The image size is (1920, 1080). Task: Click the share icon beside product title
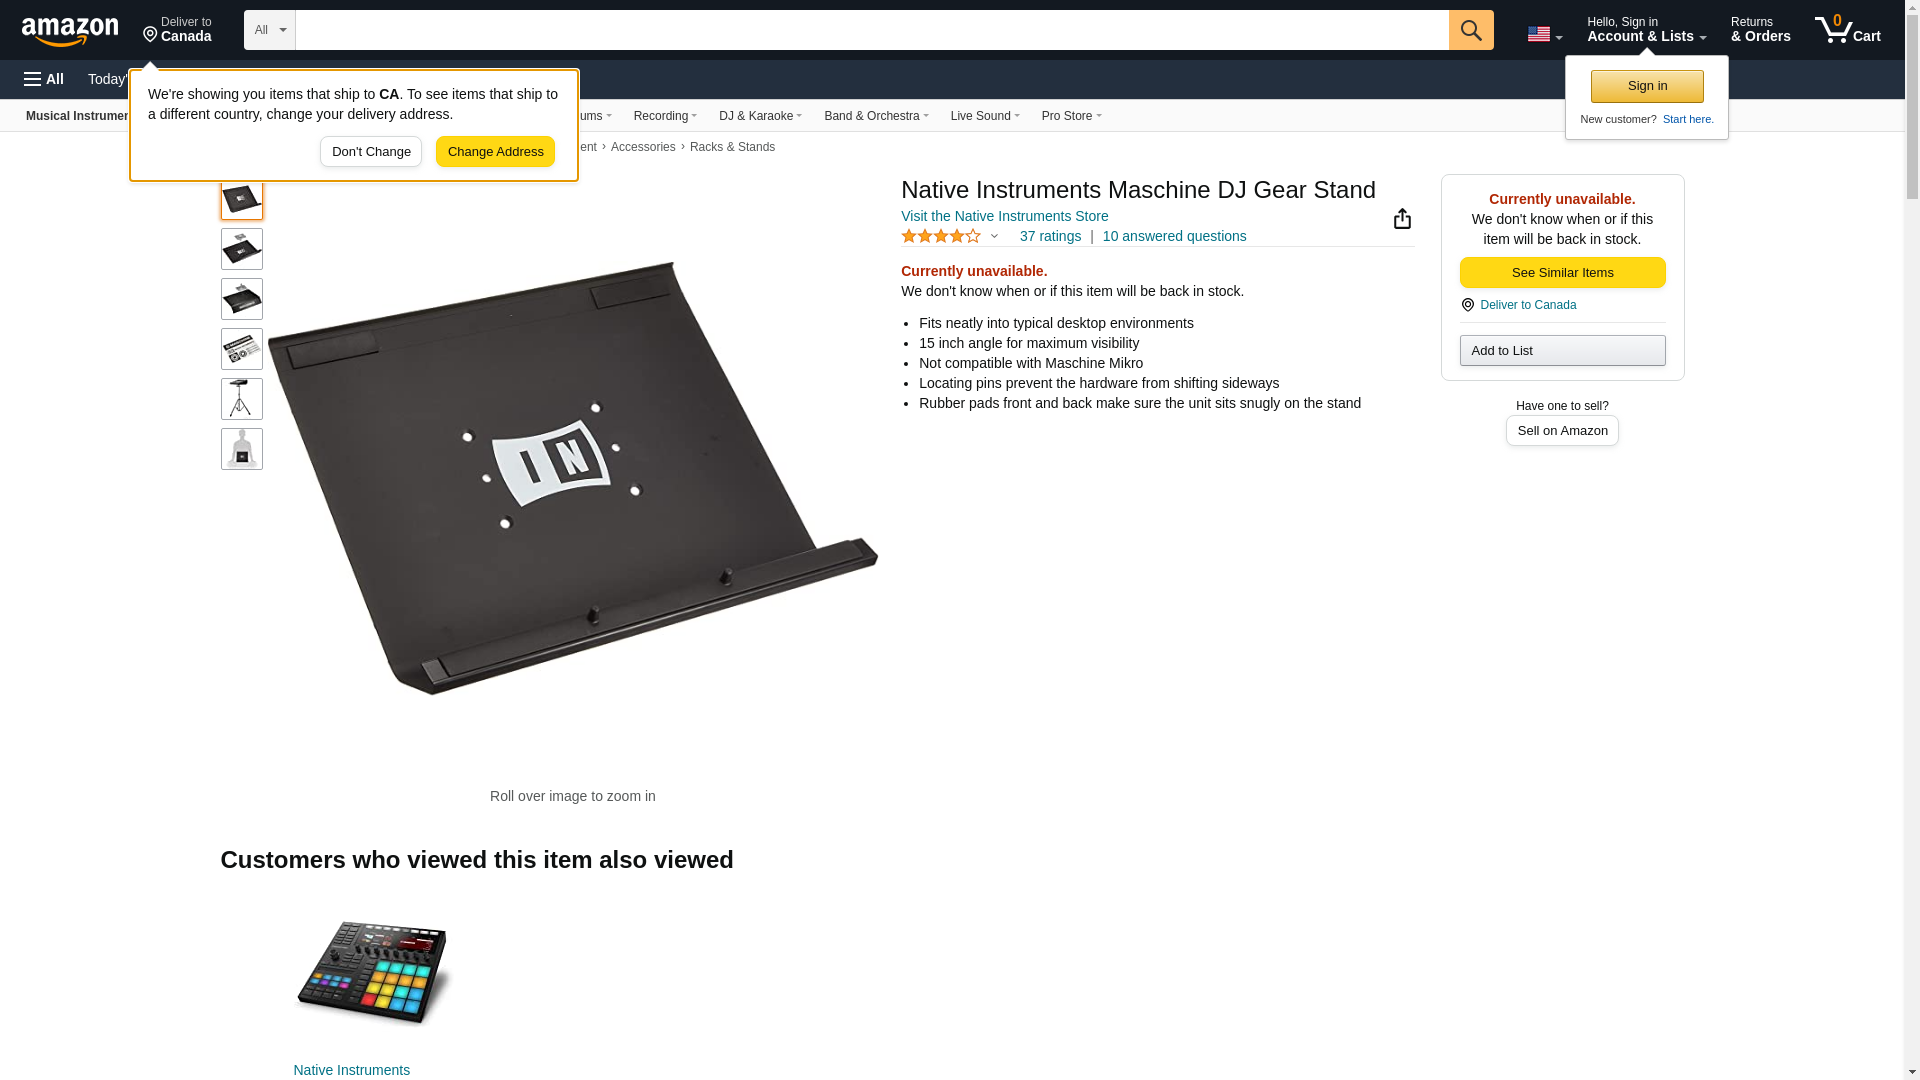pos(1402,218)
